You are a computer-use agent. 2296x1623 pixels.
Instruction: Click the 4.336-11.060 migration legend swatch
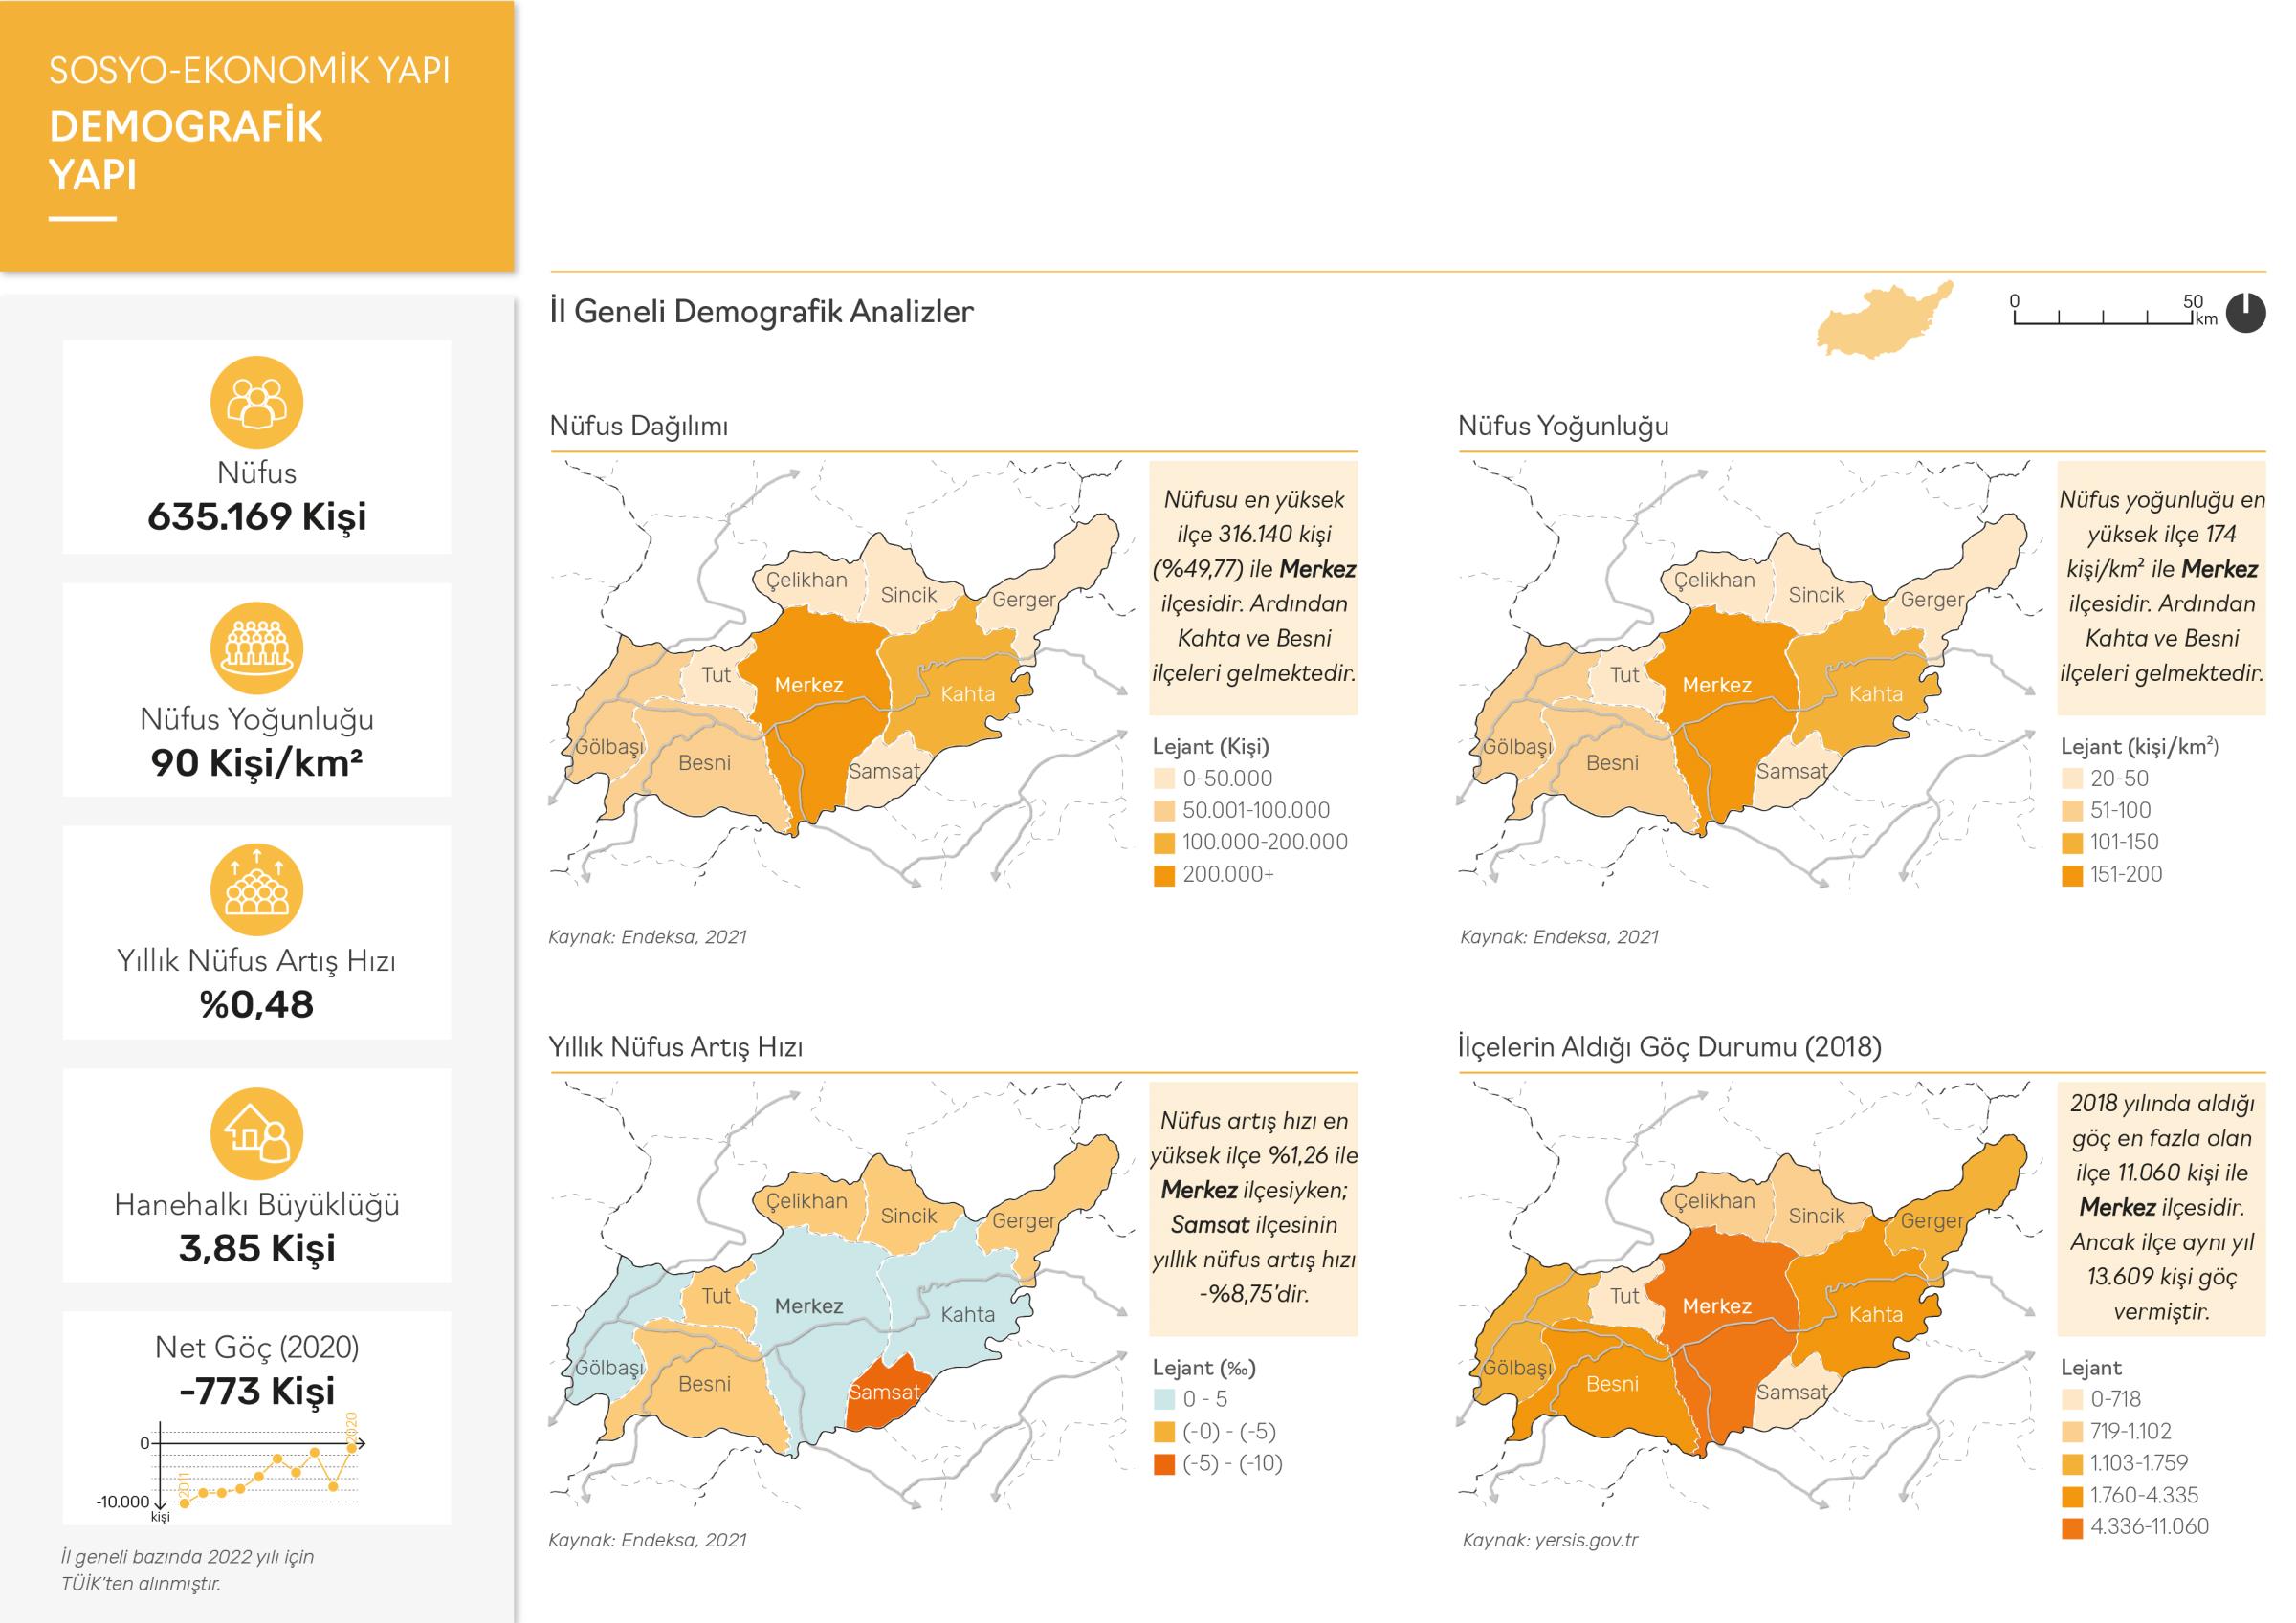coord(2072,1528)
